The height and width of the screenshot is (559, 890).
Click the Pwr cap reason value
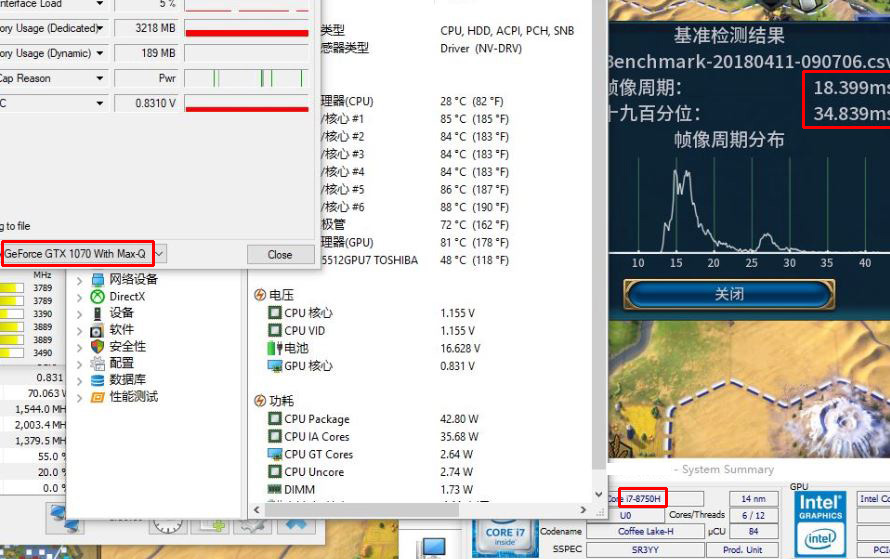pos(146,78)
